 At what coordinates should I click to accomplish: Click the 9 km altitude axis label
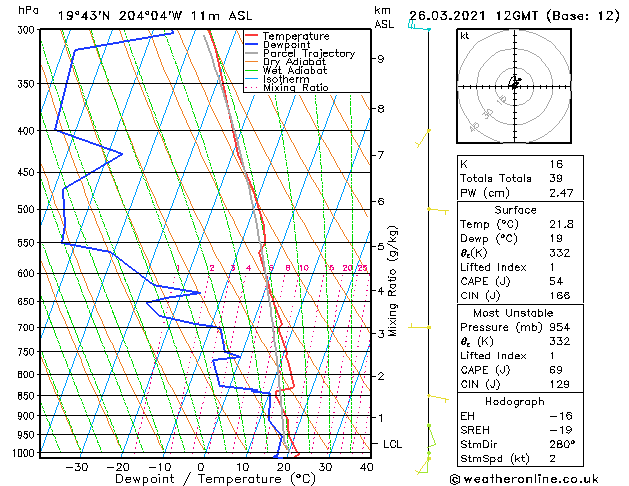(381, 59)
